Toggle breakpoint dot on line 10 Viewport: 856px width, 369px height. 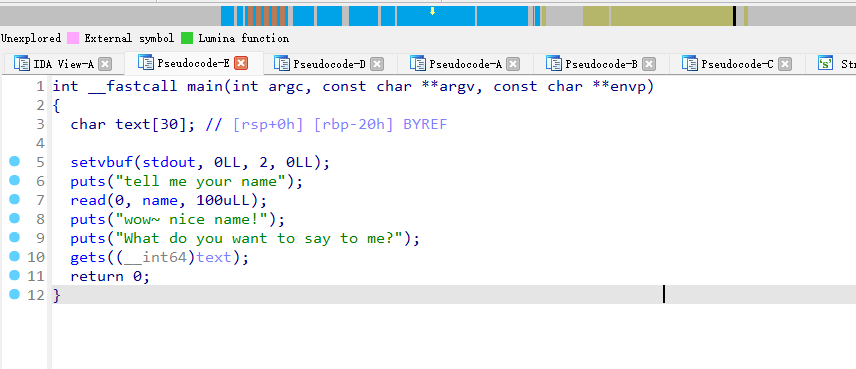[14, 256]
